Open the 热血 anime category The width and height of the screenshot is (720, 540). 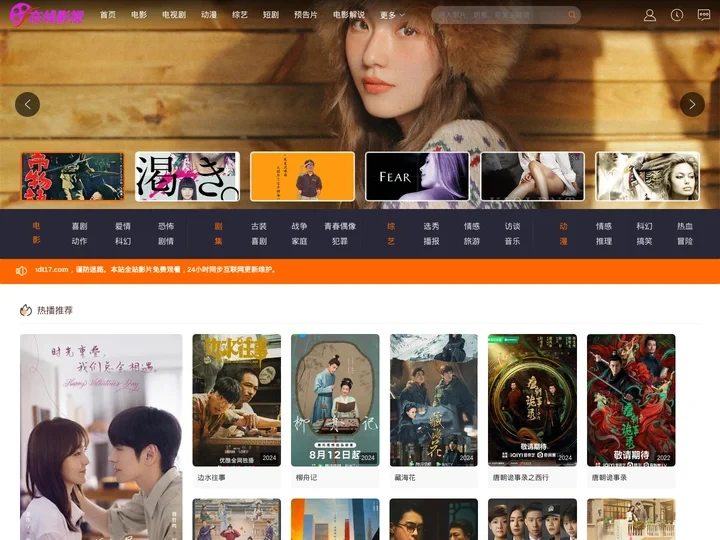685,226
